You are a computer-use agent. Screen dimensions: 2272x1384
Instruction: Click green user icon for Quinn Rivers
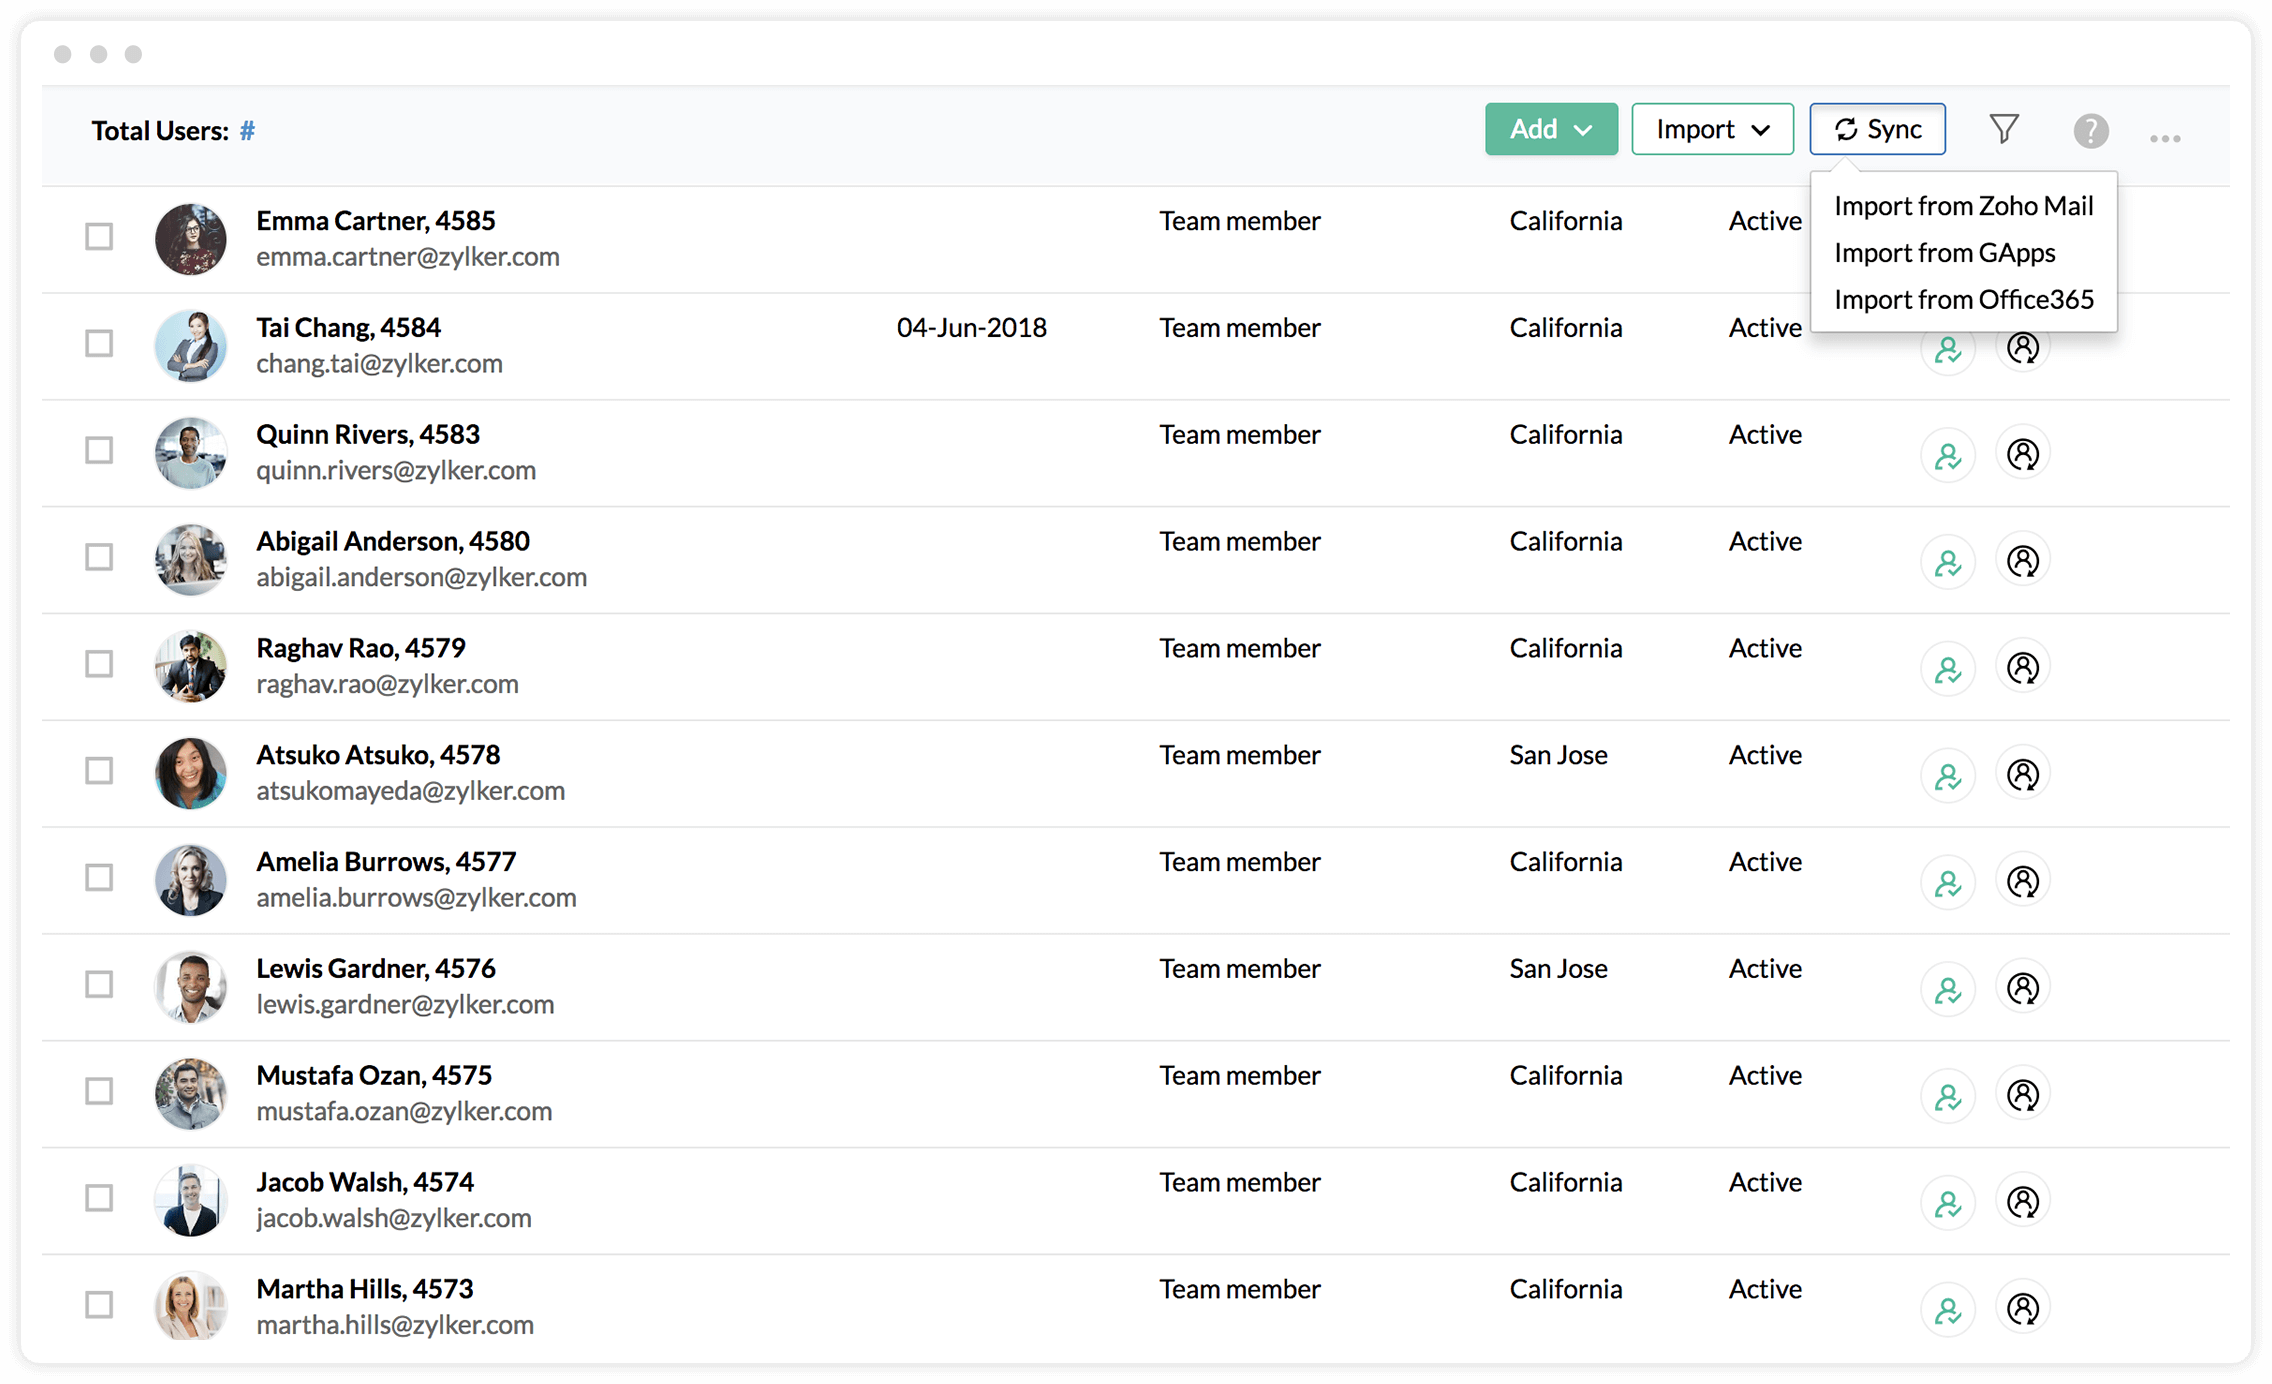click(1947, 456)
